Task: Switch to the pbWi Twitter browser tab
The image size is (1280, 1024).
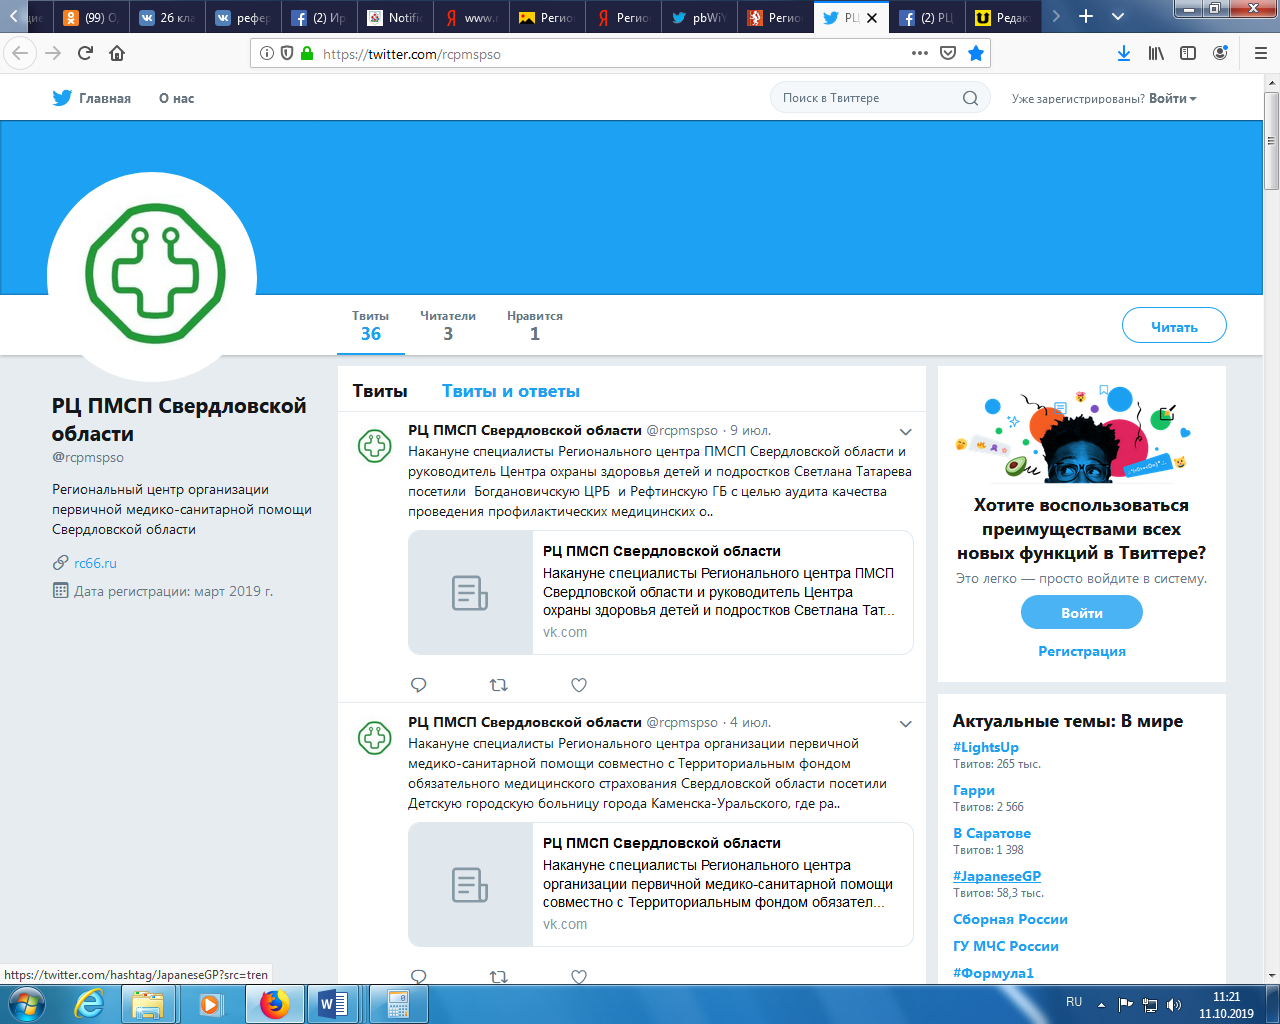Action: pos(699,17)
